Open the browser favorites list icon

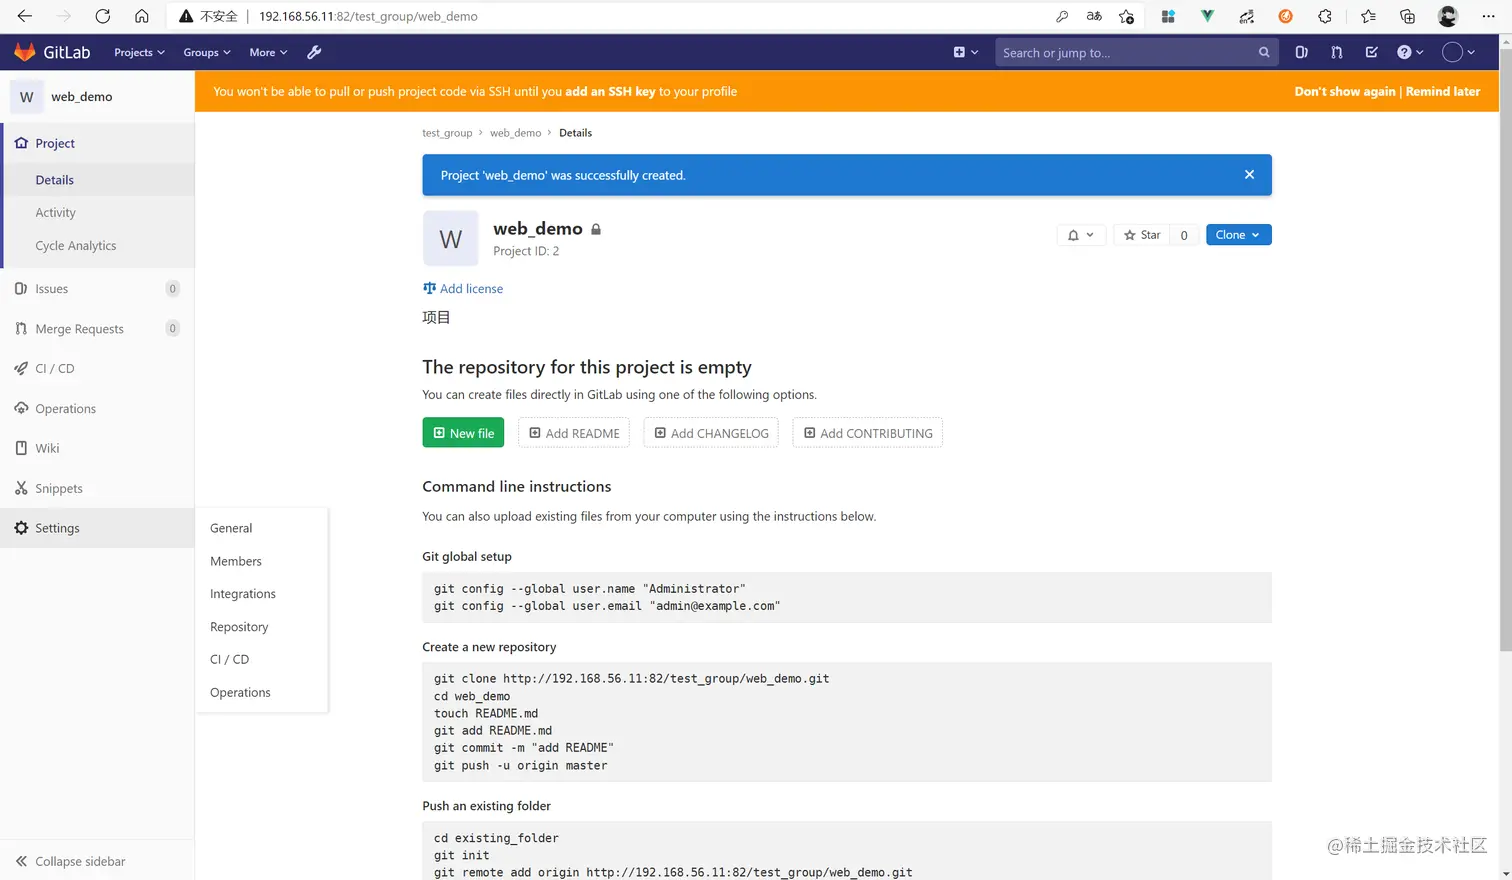1368,16
